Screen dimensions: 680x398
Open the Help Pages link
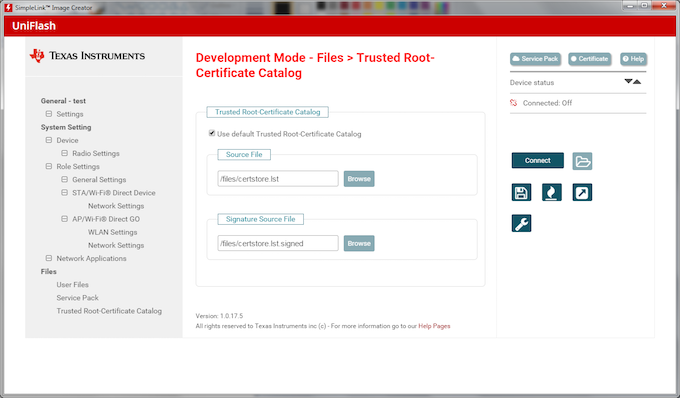tap(434, 326)
